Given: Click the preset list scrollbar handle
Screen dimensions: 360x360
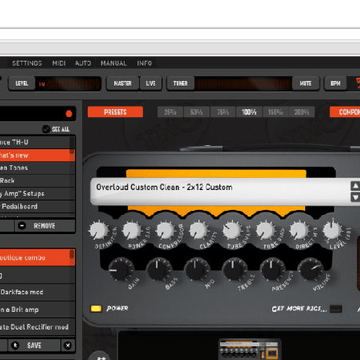Looking at the screenshot, I should click(x=72, y=255).
